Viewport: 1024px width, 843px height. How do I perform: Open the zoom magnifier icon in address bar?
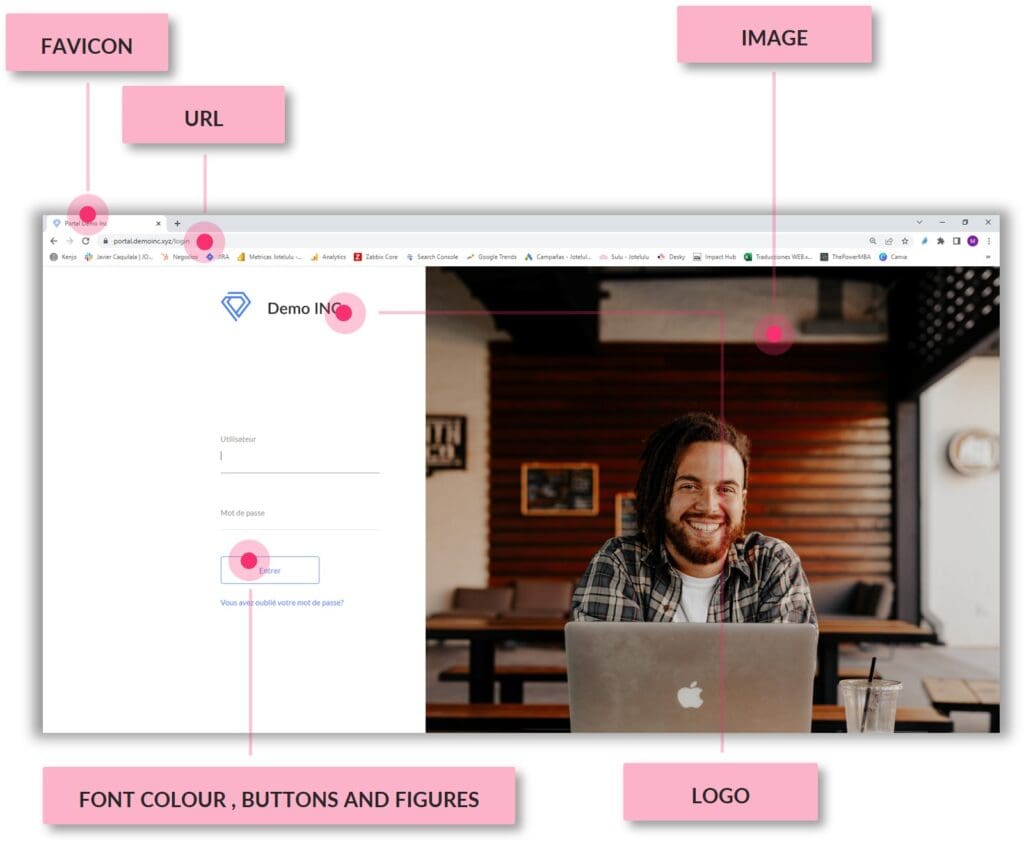(873, 241)
